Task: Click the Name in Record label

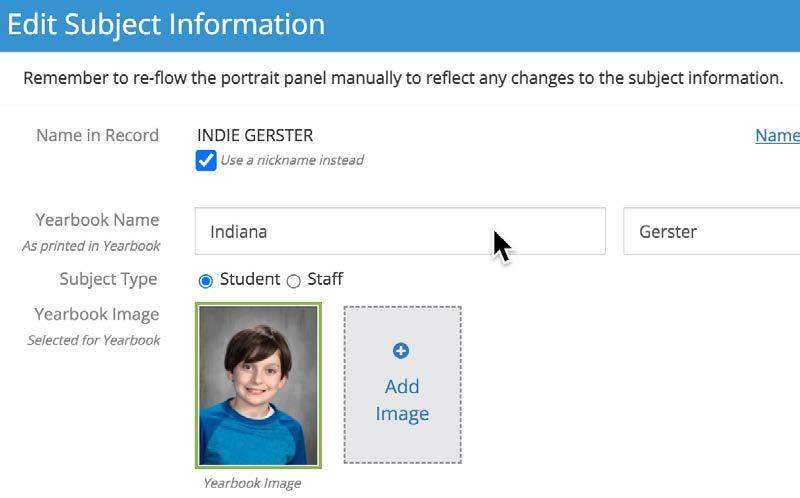Action: coord(97,135)
